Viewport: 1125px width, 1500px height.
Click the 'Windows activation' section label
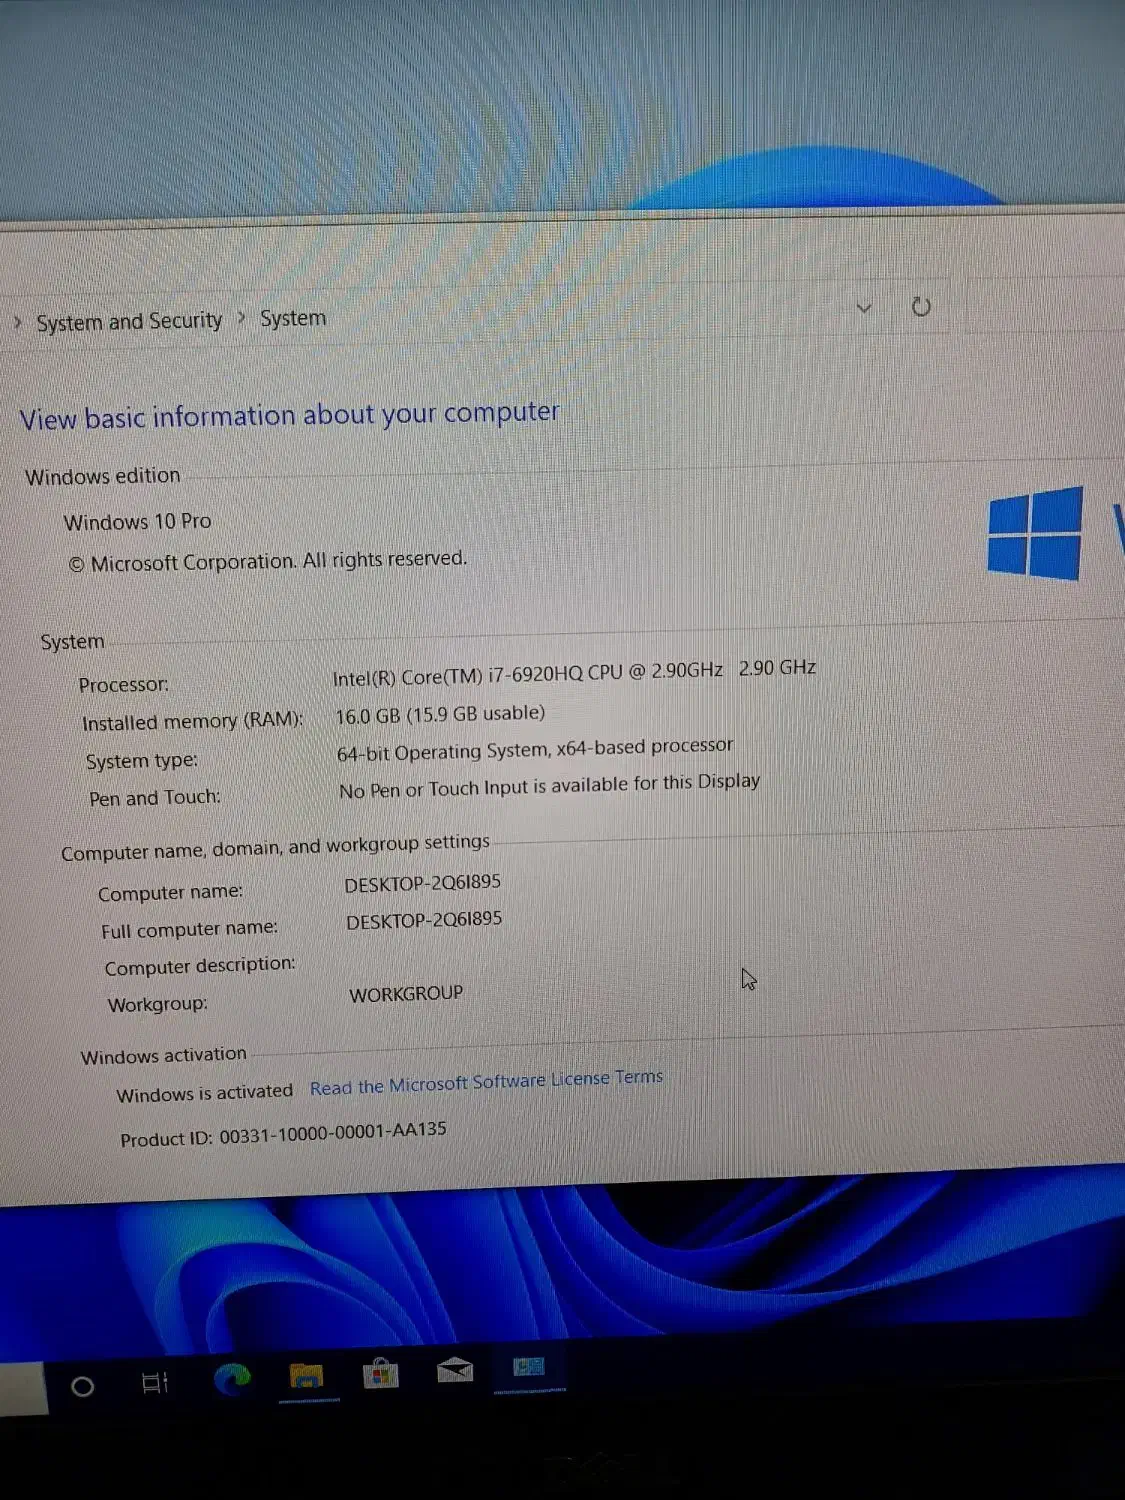[164, 1056]
